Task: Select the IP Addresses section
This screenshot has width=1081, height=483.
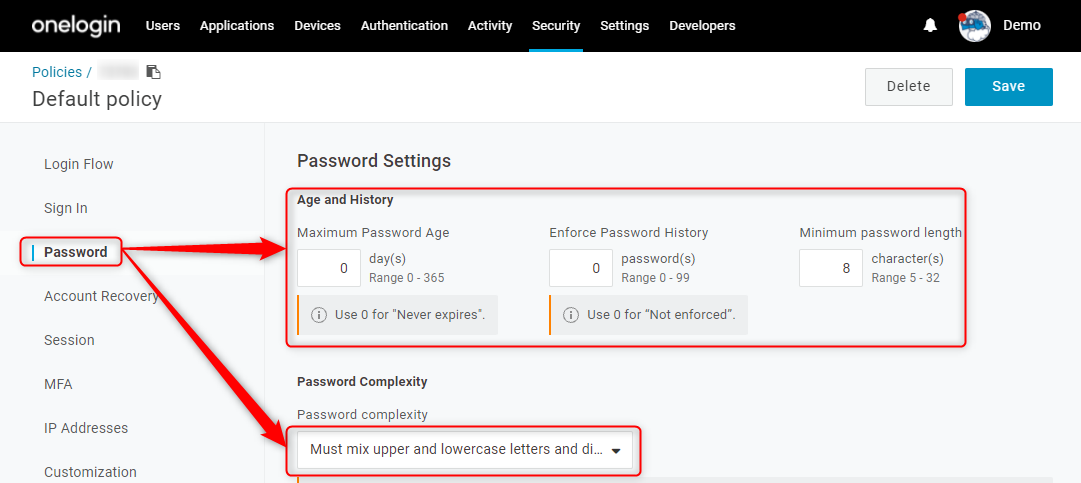Action: (86, 429)
